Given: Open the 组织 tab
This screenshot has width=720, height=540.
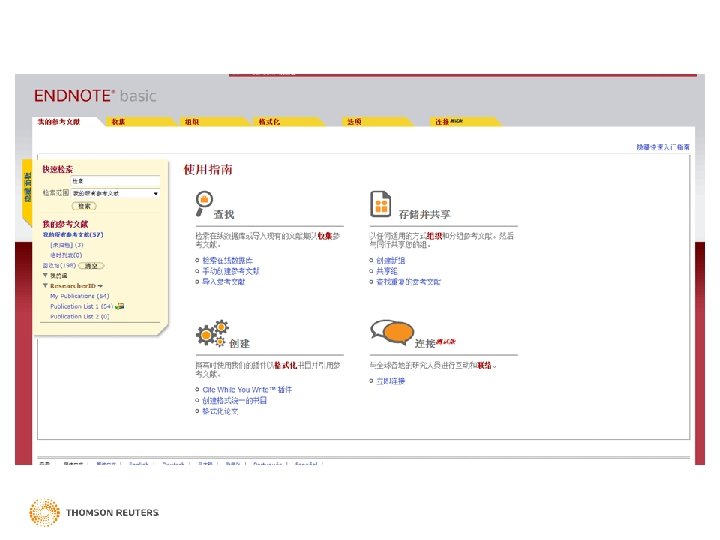Looking at the screenshot, I should [x=192, y=122].
